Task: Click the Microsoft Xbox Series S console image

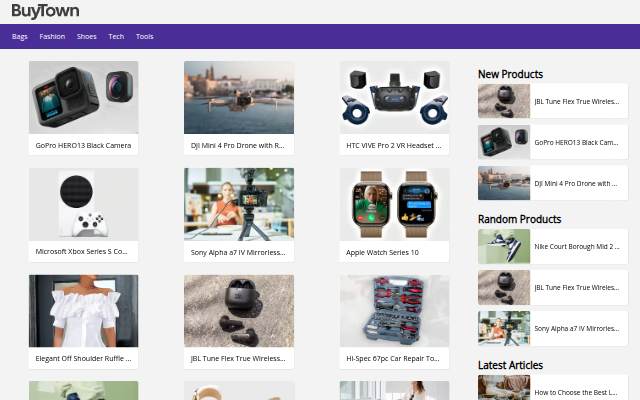Action: pos(84,204)
